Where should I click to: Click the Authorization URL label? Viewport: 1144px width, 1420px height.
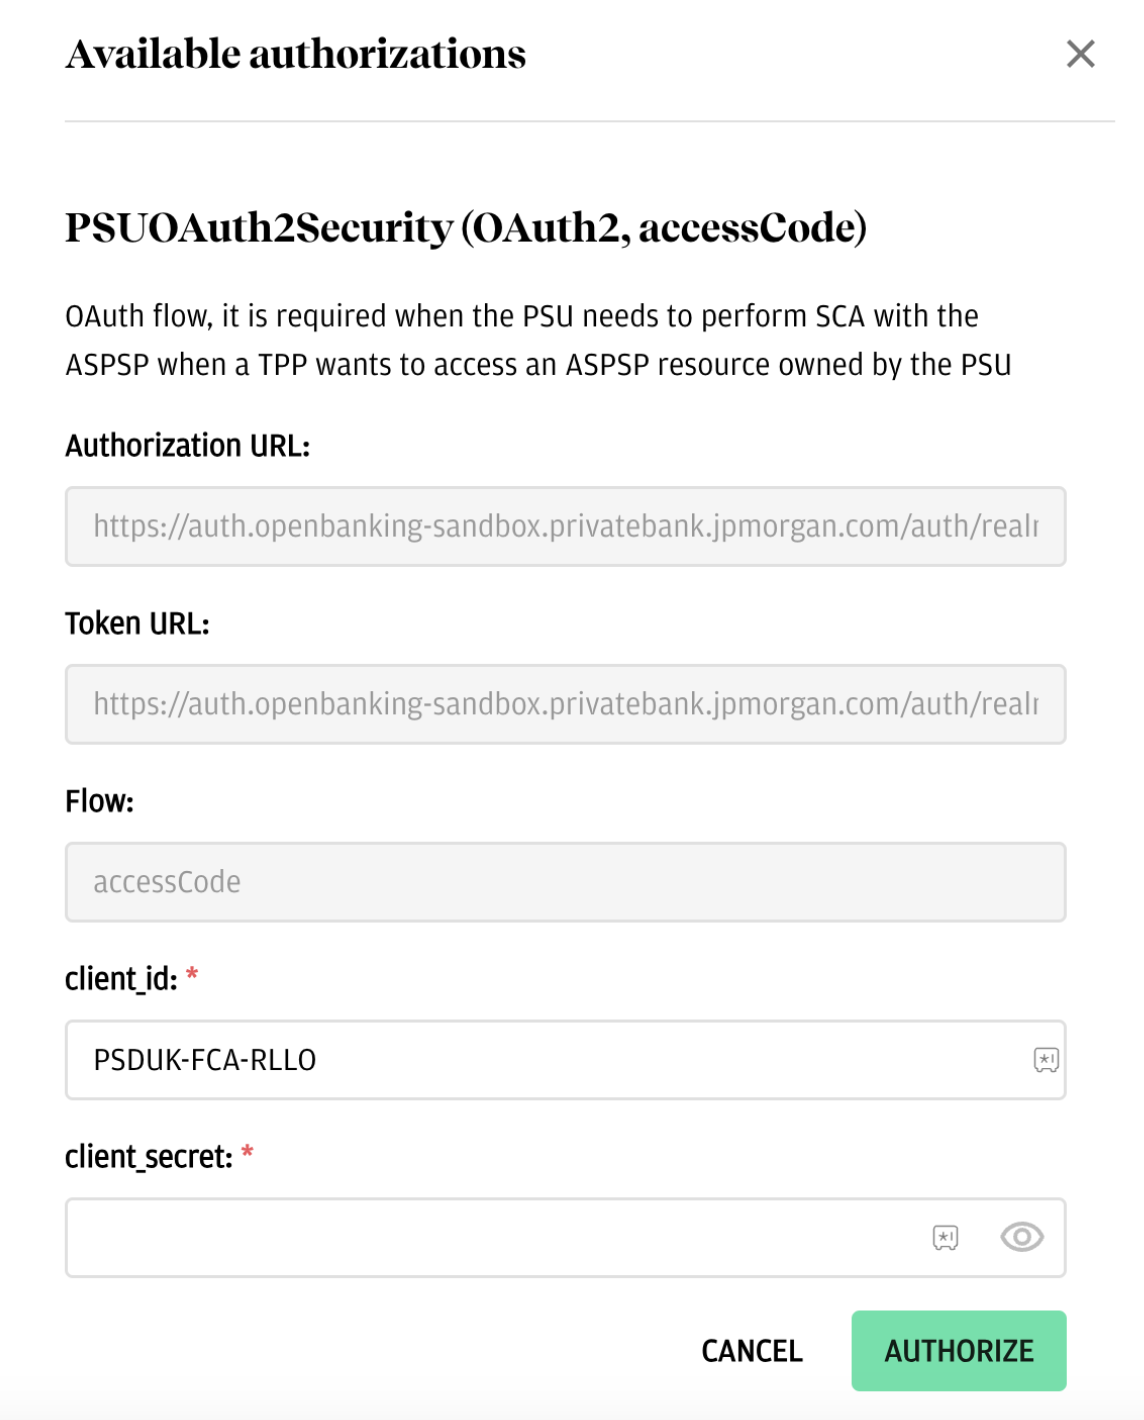point(188,446)
